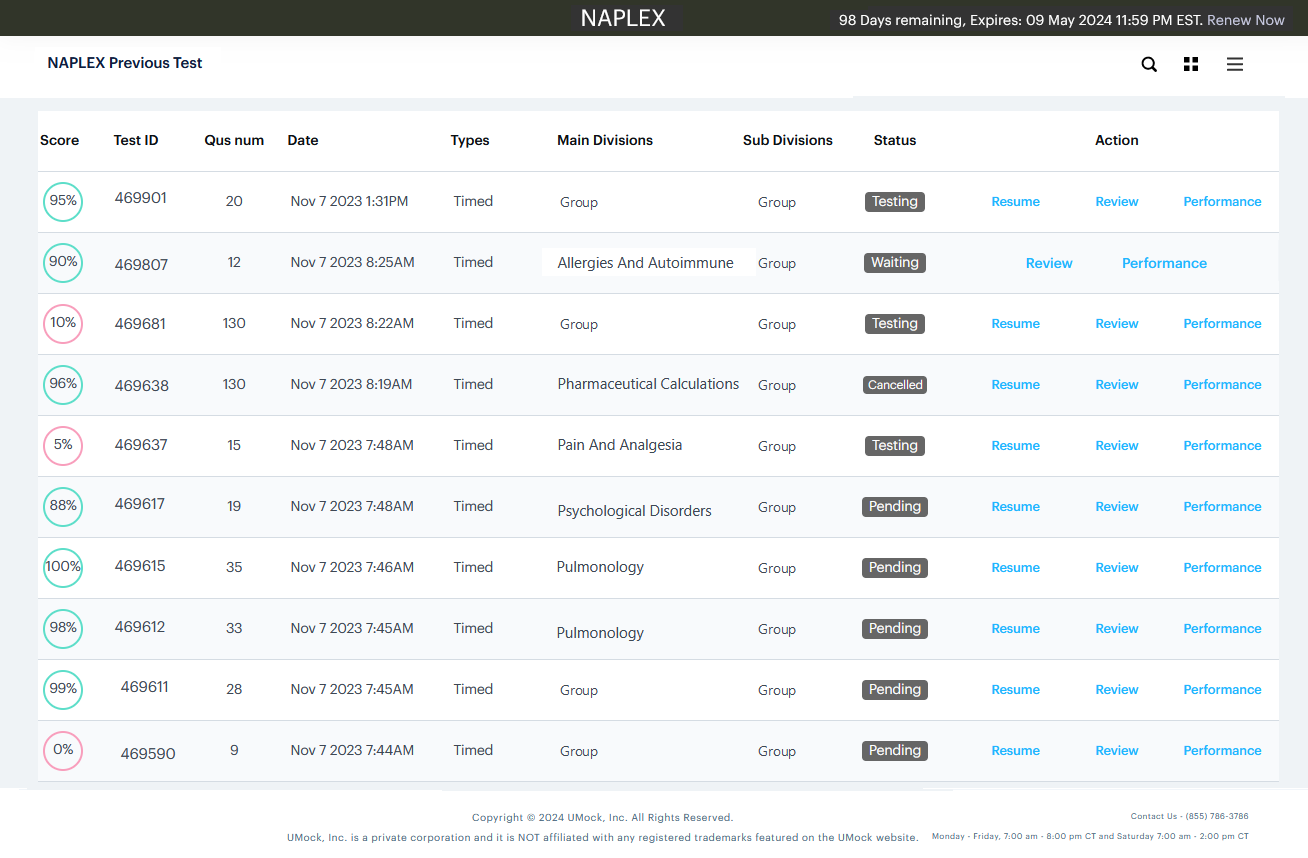Review test 469638
Image resolution: width=1308 pixels, height=858 pixels.
pyautogui.click(x=1117, y=385)
